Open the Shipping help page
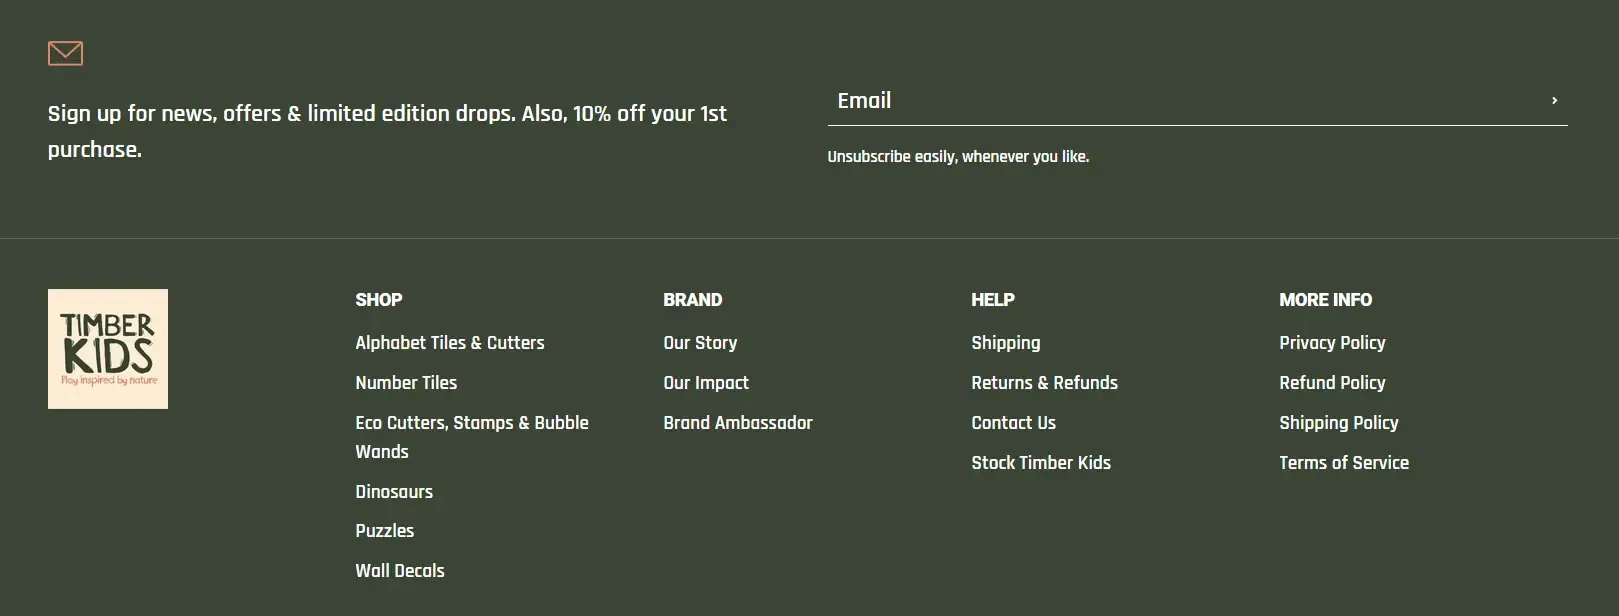This screenshot has height=616, width=1619. pyautogui.click(x=1005, y=342)
